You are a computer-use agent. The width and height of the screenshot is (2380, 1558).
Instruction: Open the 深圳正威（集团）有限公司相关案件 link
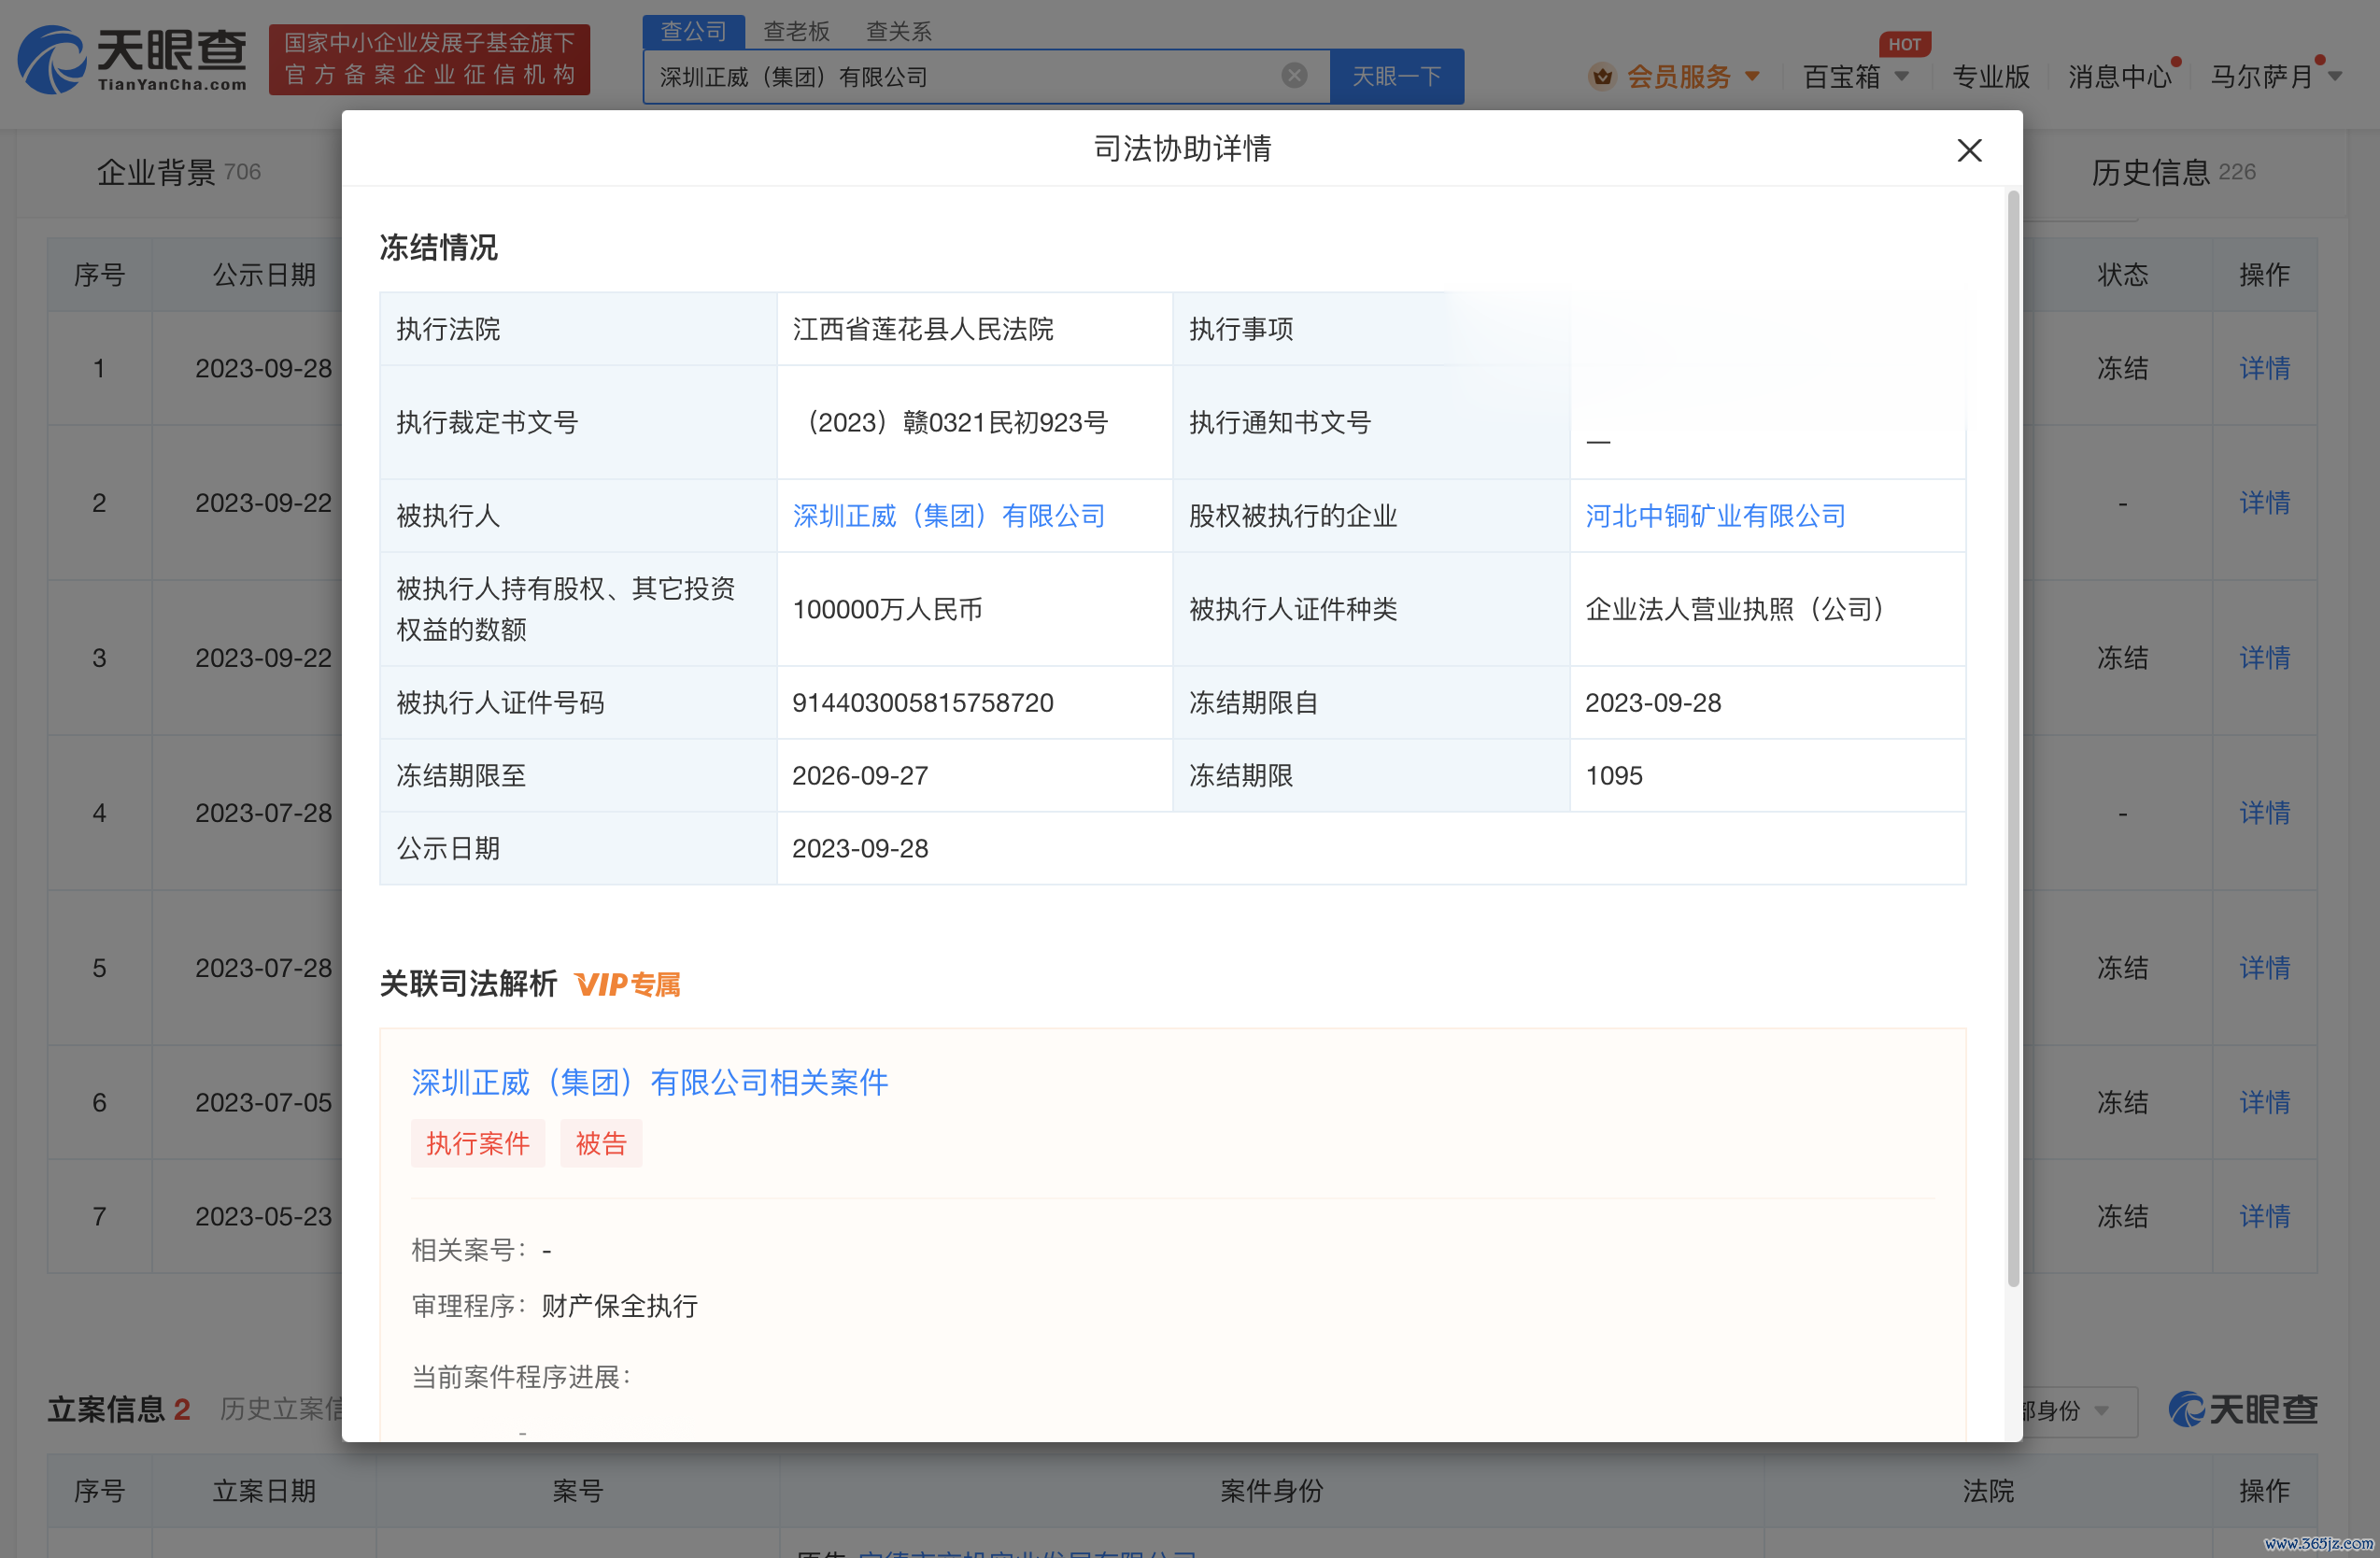649,1082
